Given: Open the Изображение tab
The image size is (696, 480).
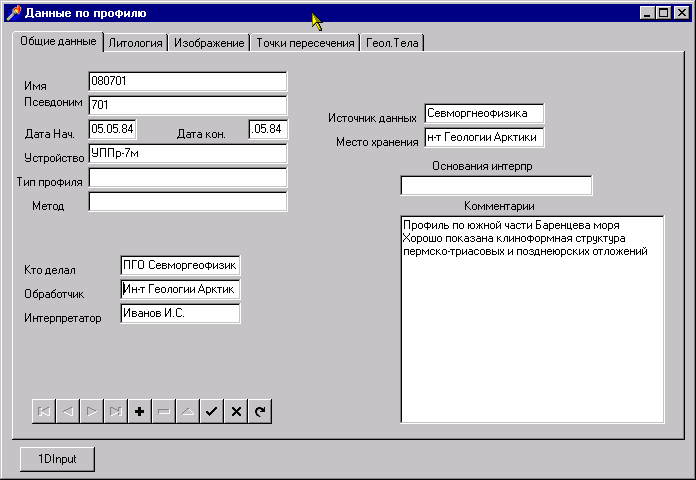Looking at the screenshot, I should coord(209,43).
